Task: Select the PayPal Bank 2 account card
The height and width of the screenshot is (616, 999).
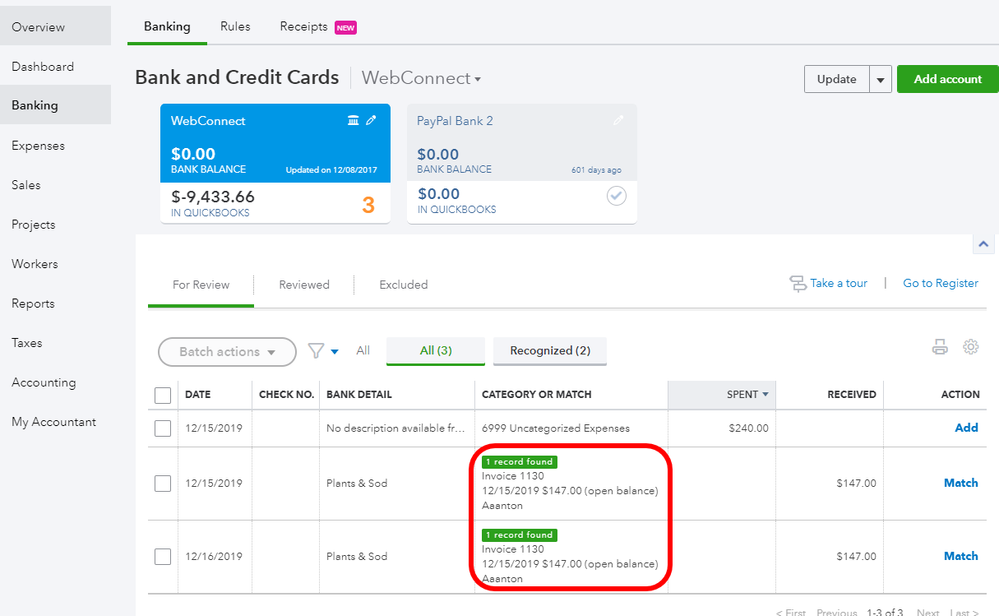Action: 522,163
